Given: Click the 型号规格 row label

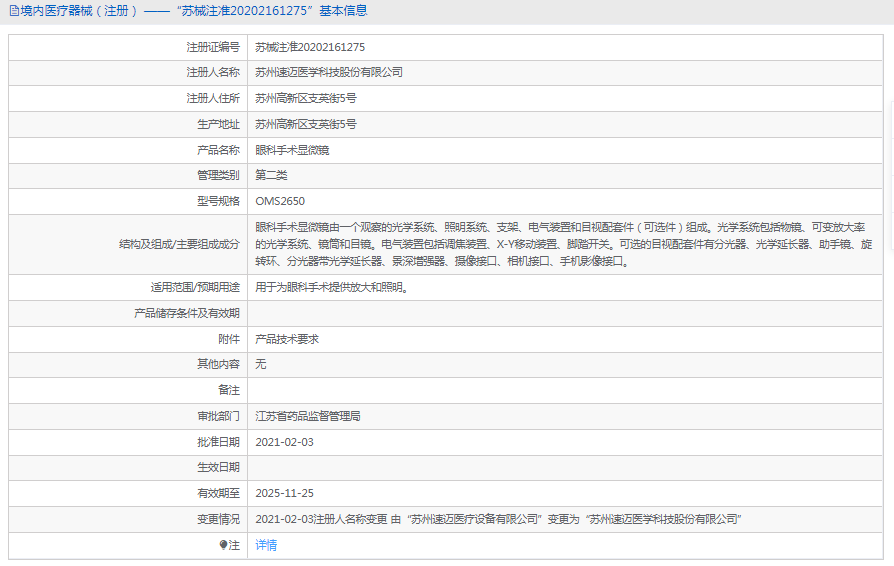Looking at the screenshot, I should 218,201.
